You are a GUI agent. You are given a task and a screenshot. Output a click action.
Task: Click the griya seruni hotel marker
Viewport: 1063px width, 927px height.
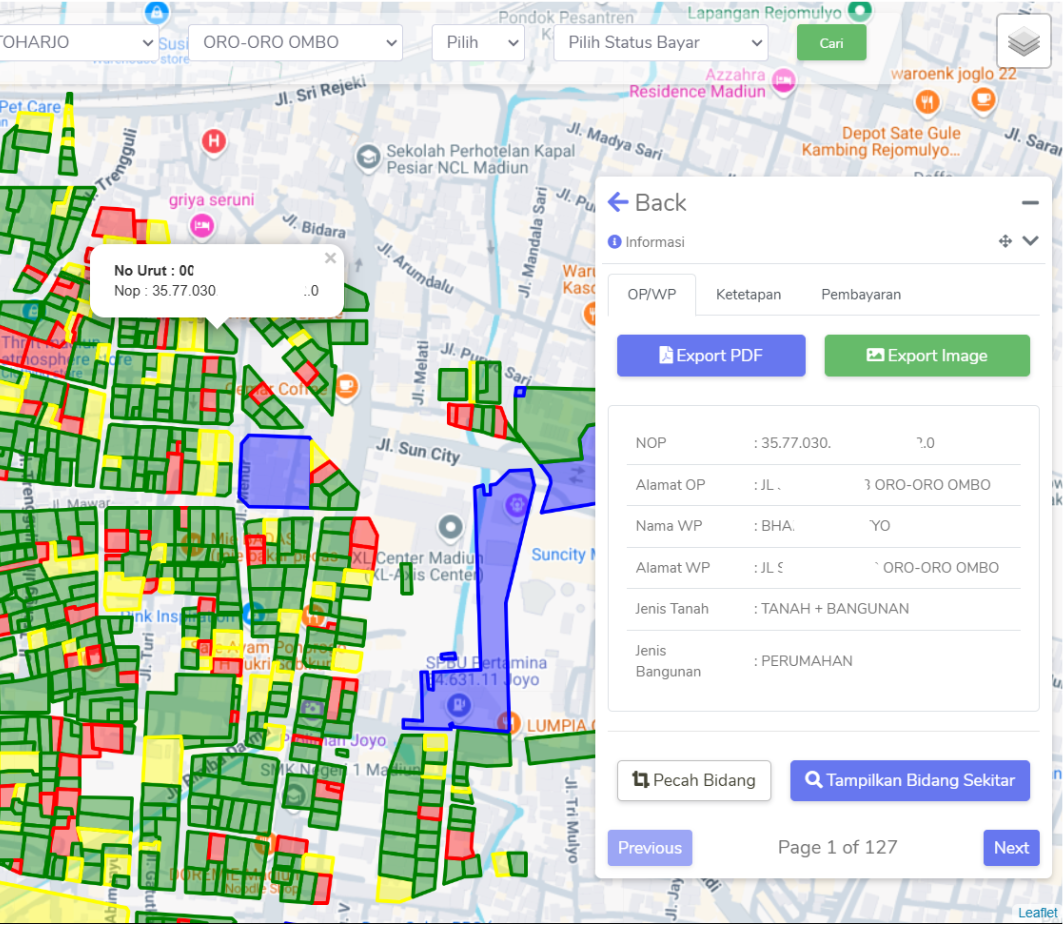click(201, 226)
